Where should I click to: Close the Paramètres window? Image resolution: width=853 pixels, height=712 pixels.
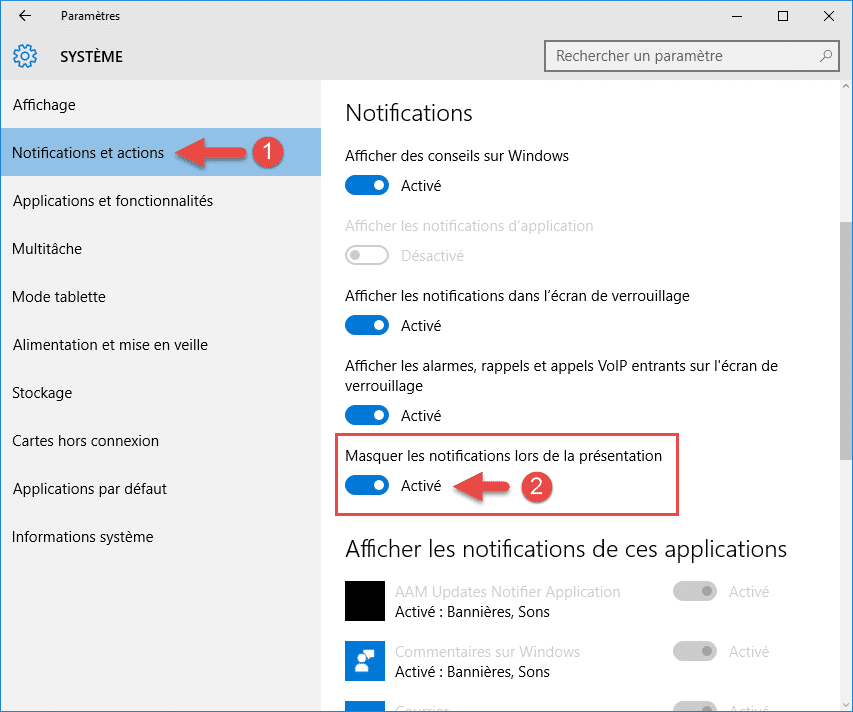pos(829,16)
